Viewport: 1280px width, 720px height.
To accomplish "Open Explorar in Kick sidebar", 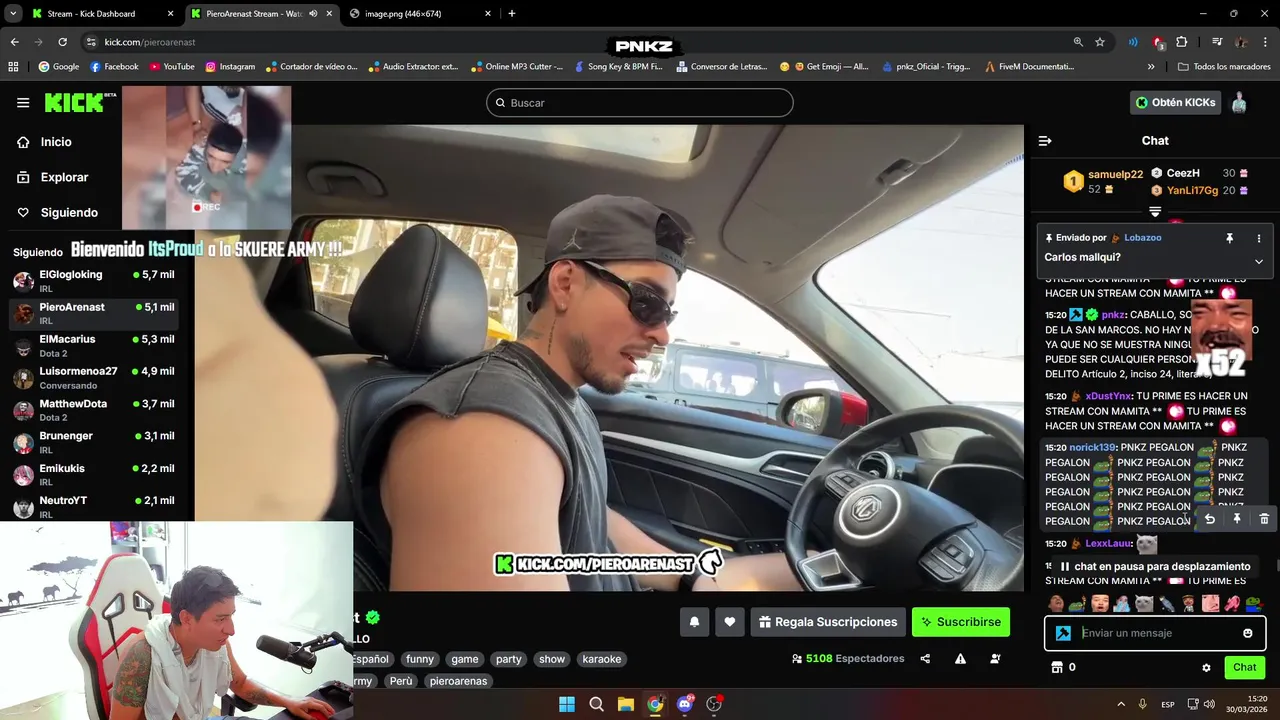I will [x=64, y=177].
